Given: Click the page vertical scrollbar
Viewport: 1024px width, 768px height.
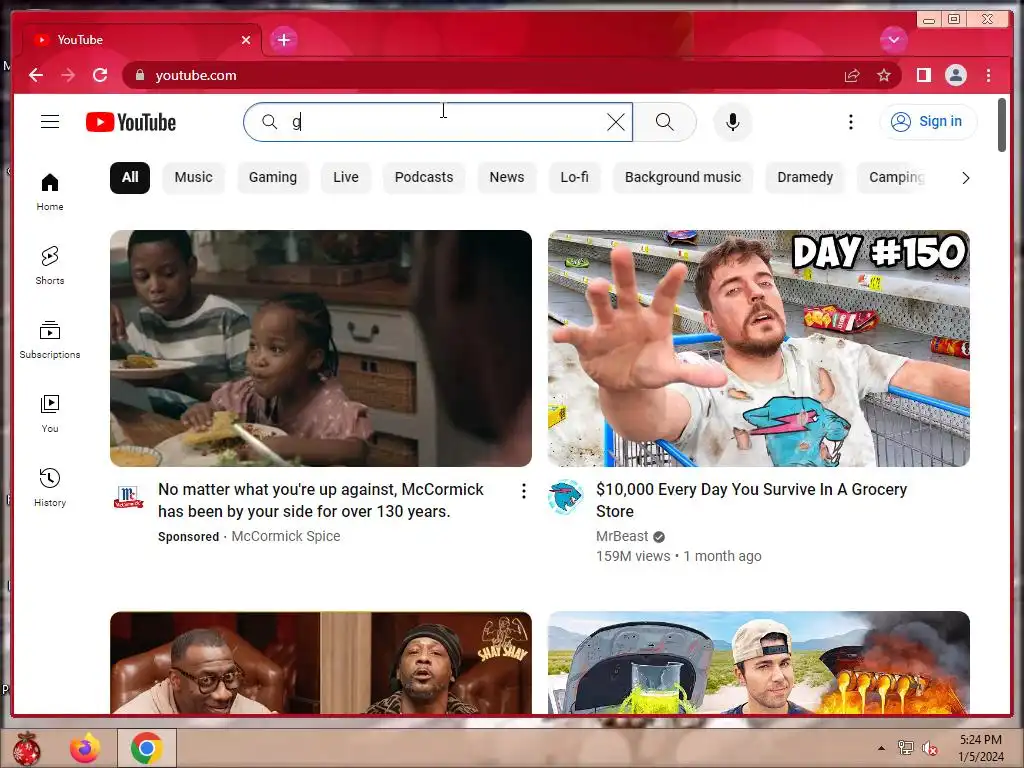Looking at the screenshot, I should (1002, 124).
